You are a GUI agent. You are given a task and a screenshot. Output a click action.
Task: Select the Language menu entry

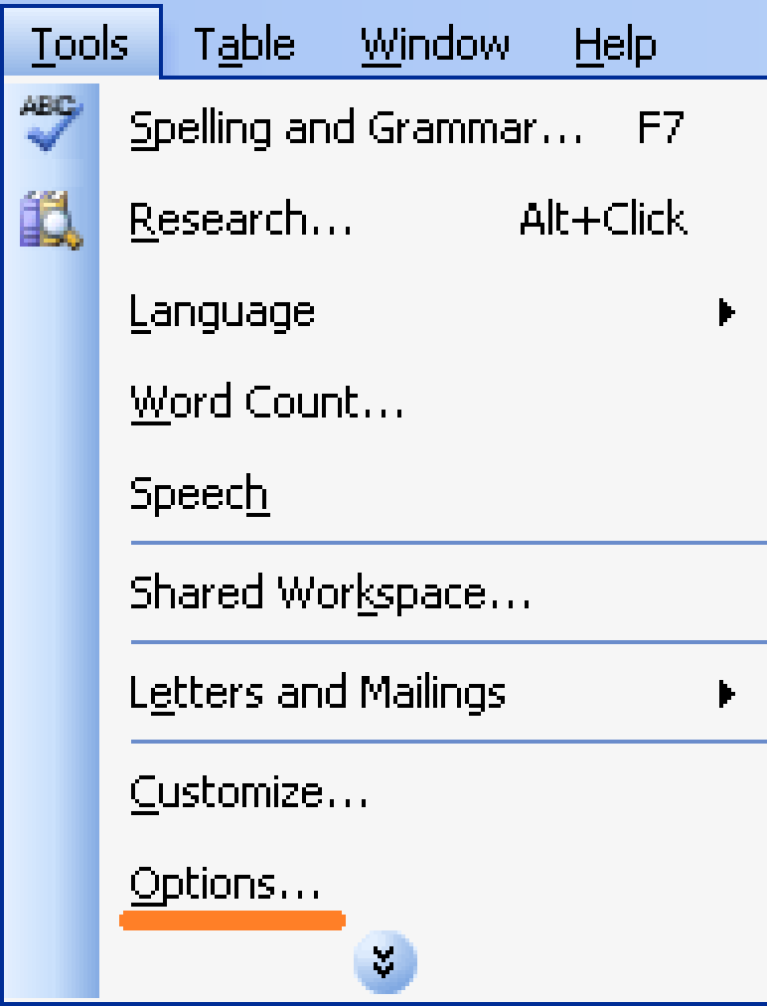coord(222,314)
